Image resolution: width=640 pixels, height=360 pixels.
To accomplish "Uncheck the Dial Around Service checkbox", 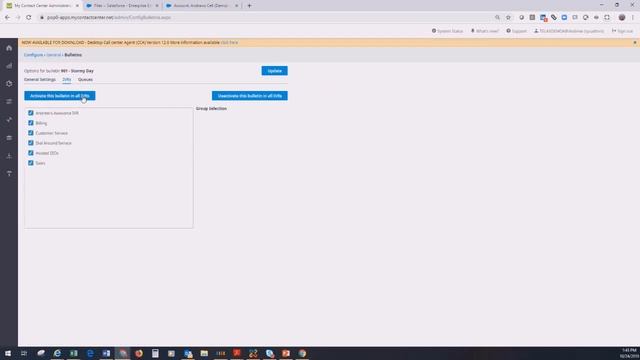I will click(31, 143).
